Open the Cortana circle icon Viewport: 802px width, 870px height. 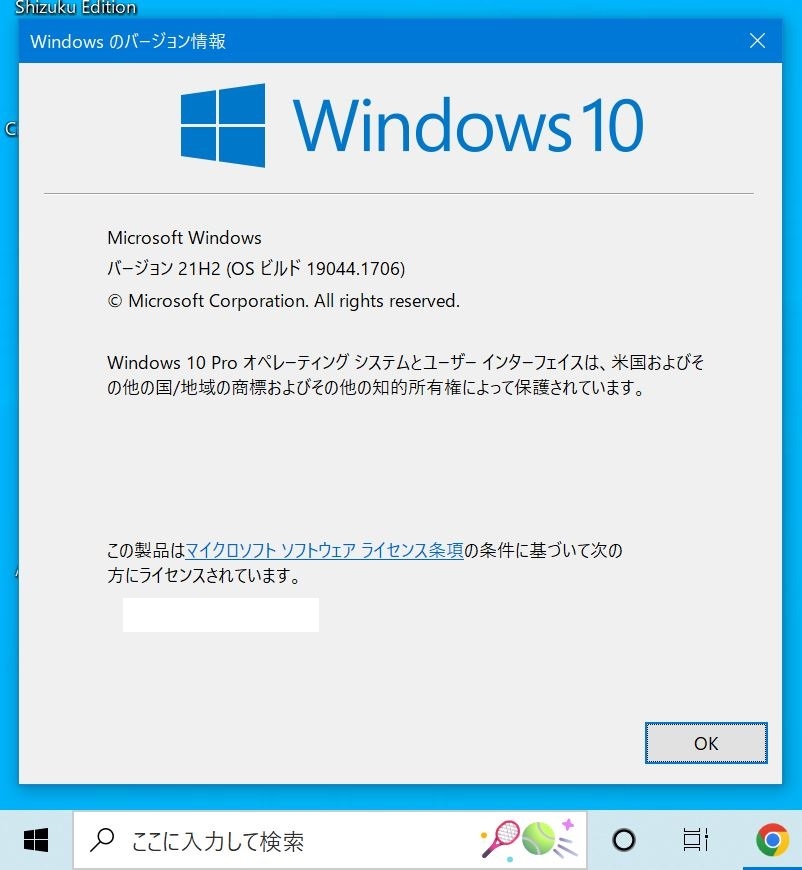point(623,840)
